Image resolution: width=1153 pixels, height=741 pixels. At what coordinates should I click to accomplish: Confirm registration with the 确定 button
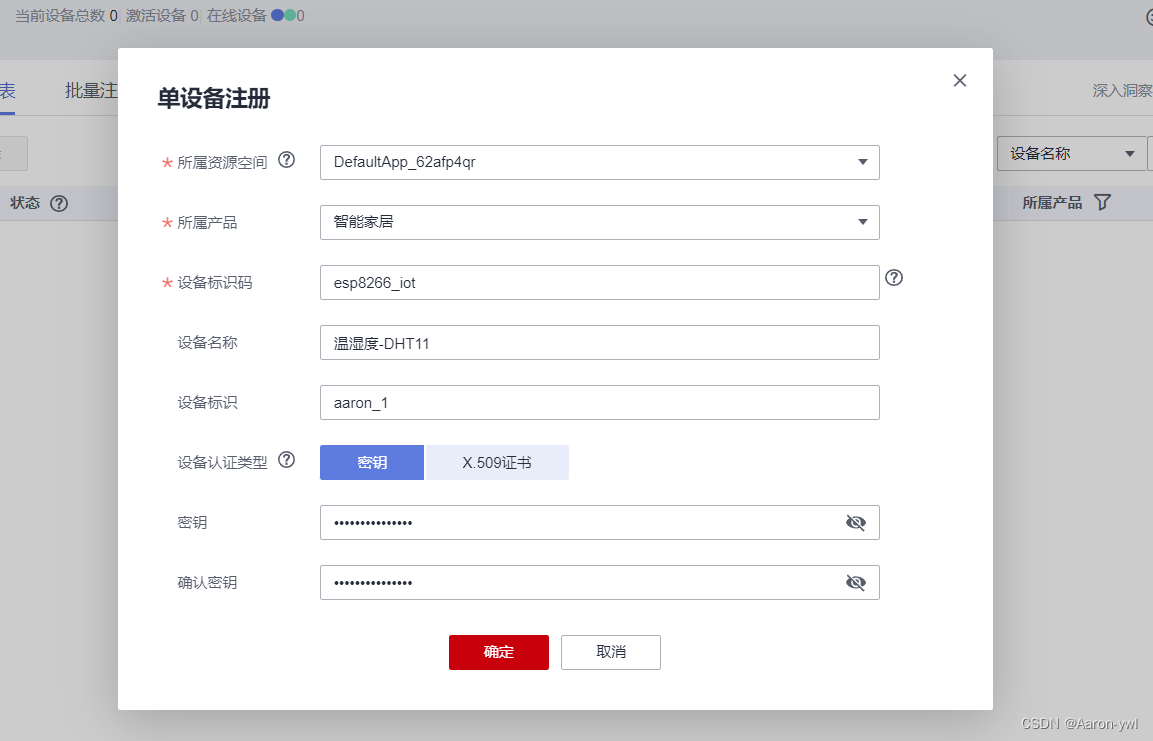click(498, 652)
